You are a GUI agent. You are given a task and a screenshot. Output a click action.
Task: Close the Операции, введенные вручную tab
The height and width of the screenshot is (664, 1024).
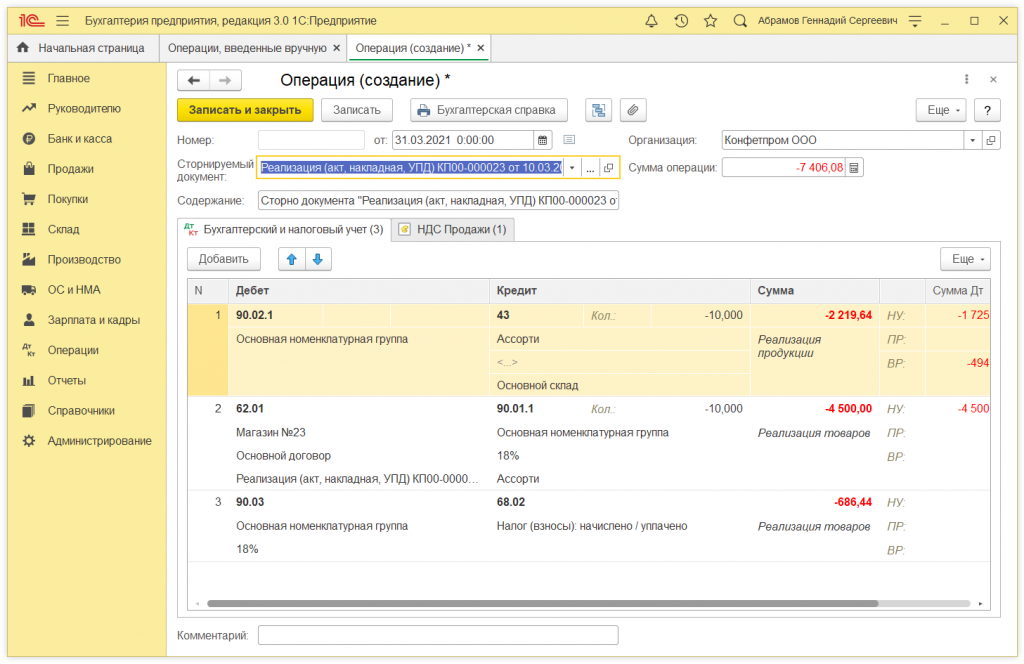click(x=336, y=48)
